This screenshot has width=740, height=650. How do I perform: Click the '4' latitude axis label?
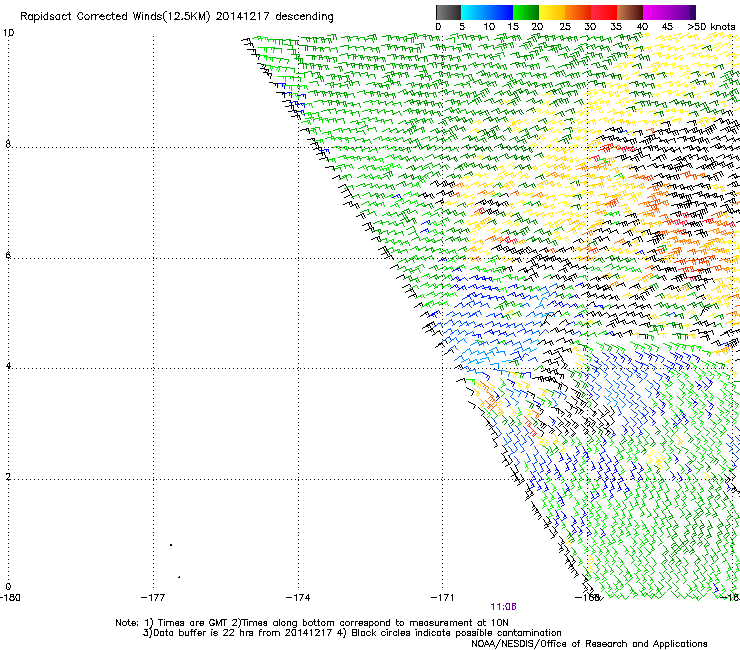(x=8, y=366)
